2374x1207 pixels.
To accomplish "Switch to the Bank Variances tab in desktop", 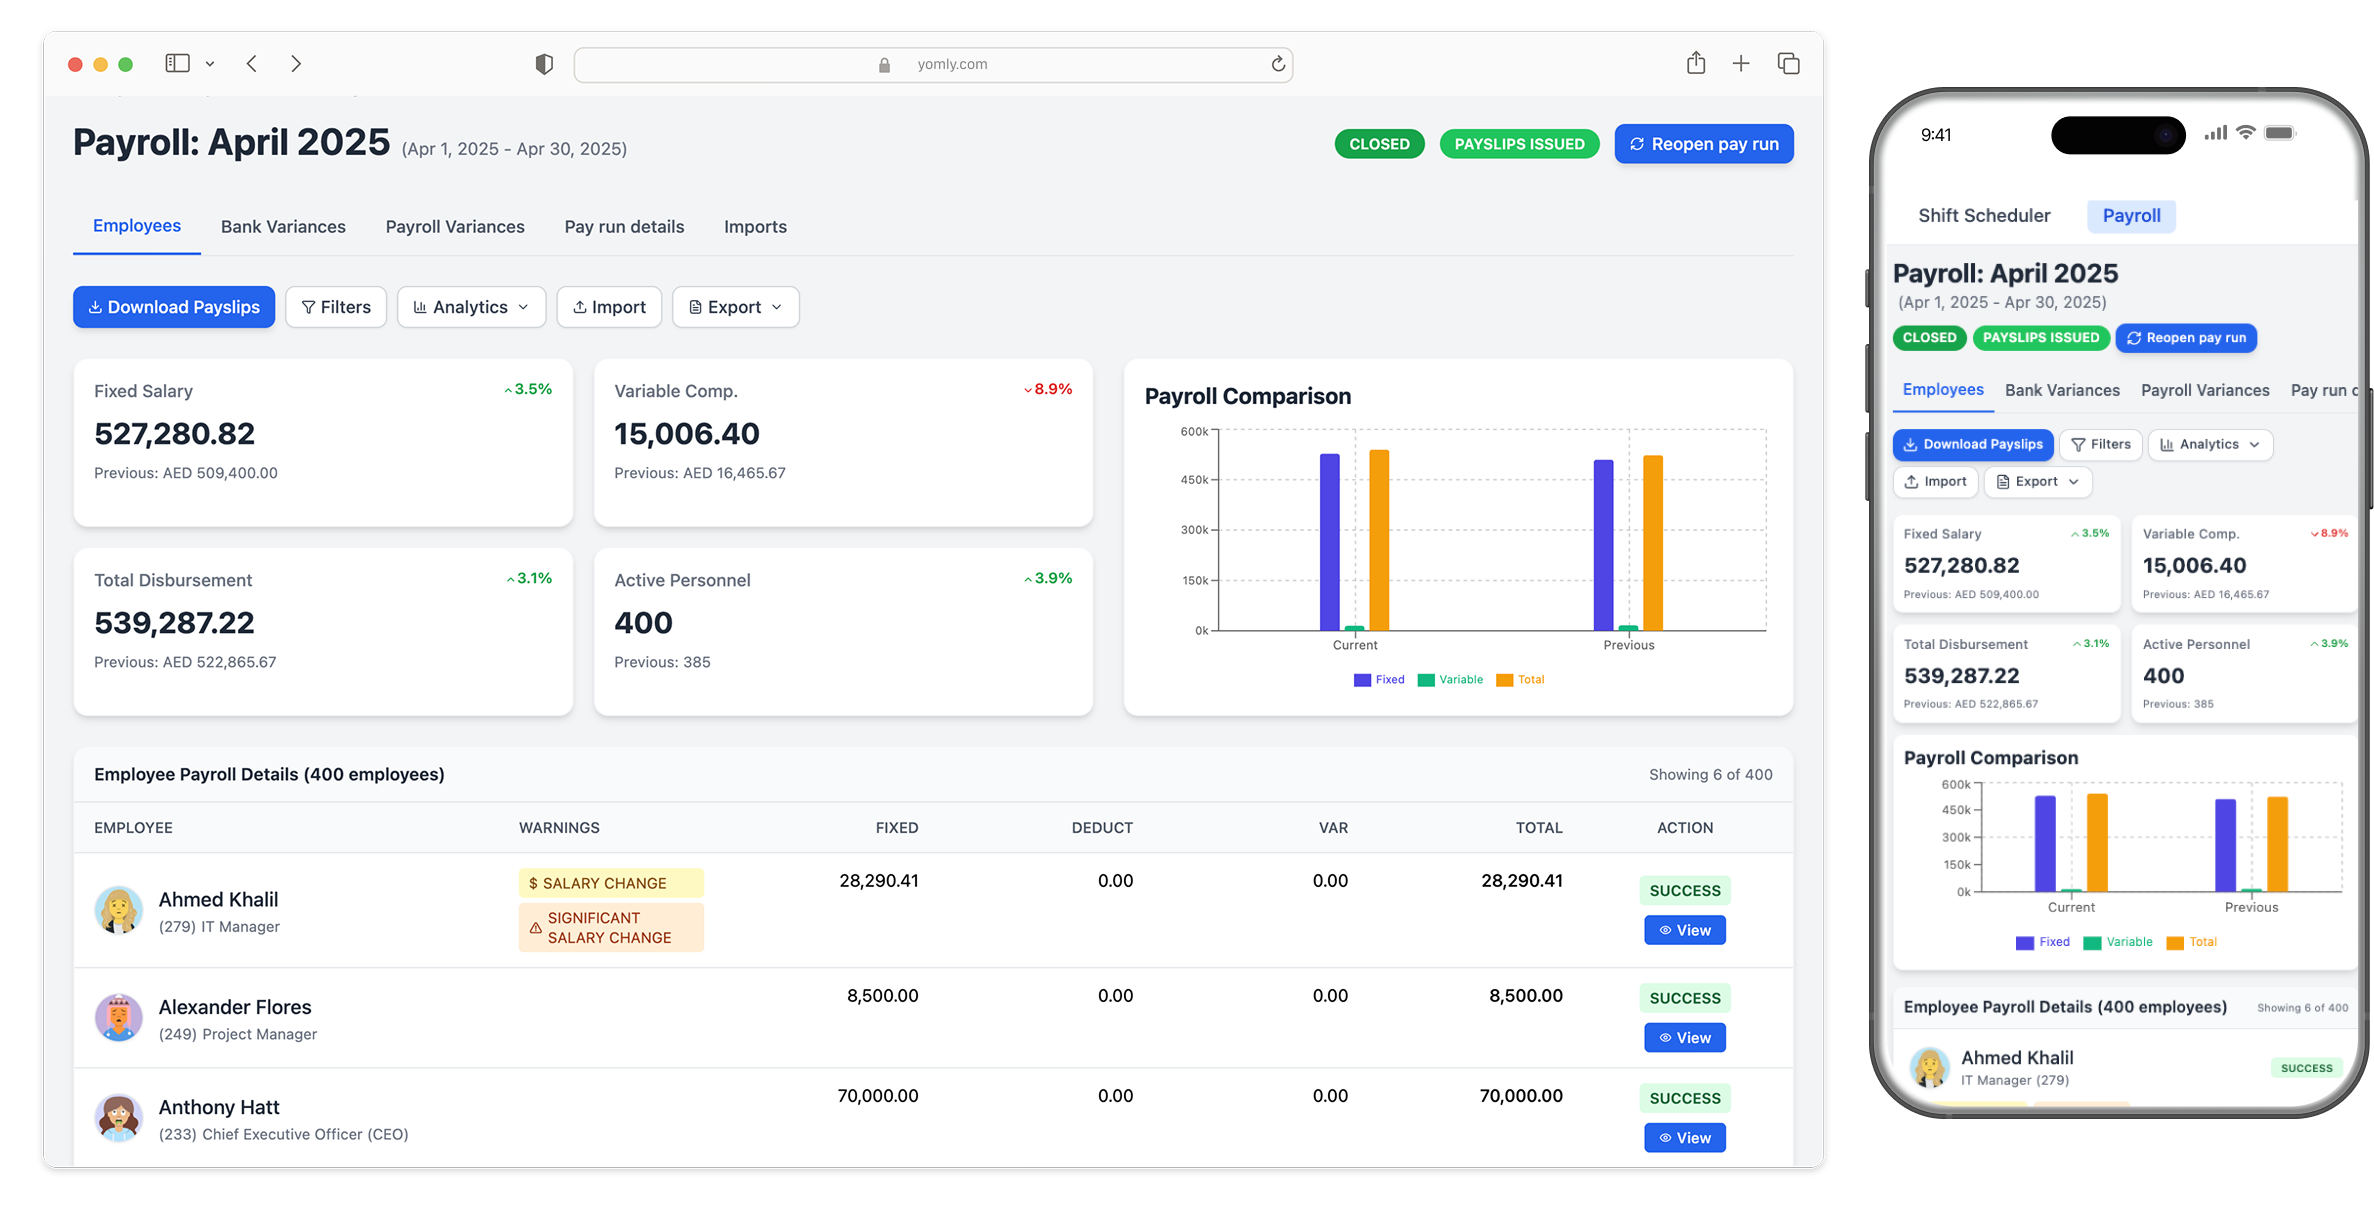I will point(283,227).
